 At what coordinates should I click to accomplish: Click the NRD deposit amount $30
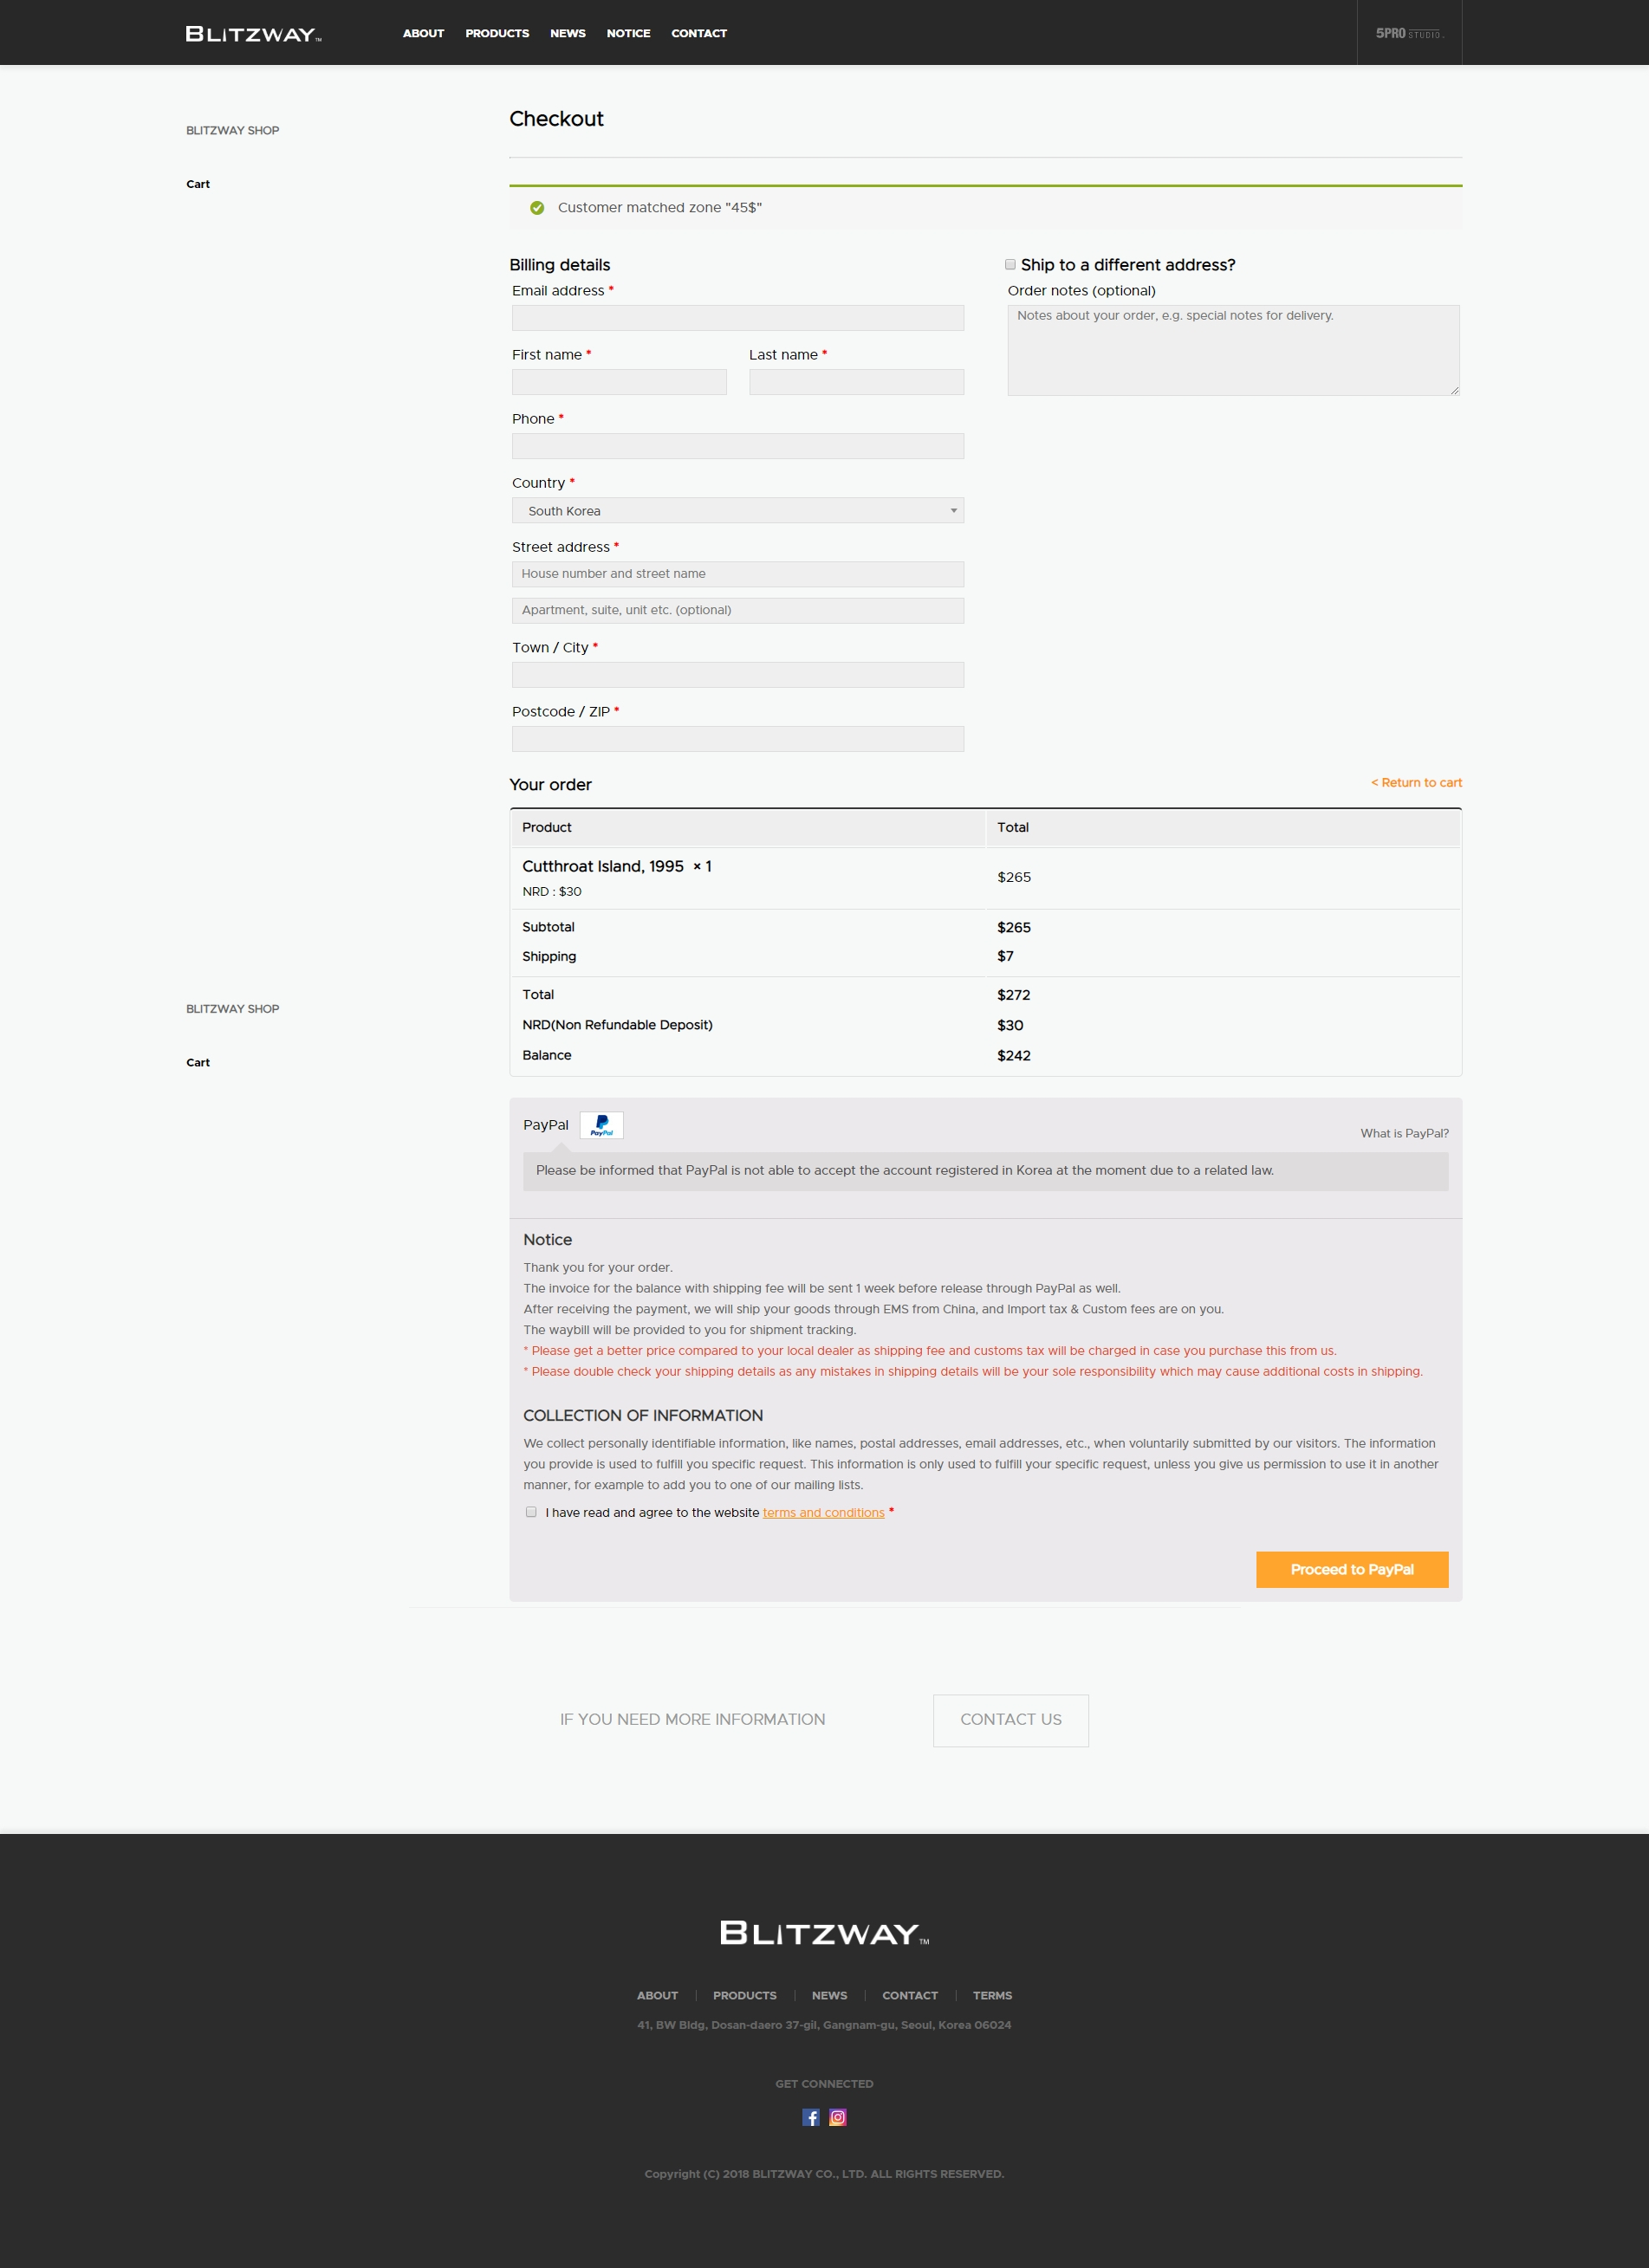pos(1010,1025)
